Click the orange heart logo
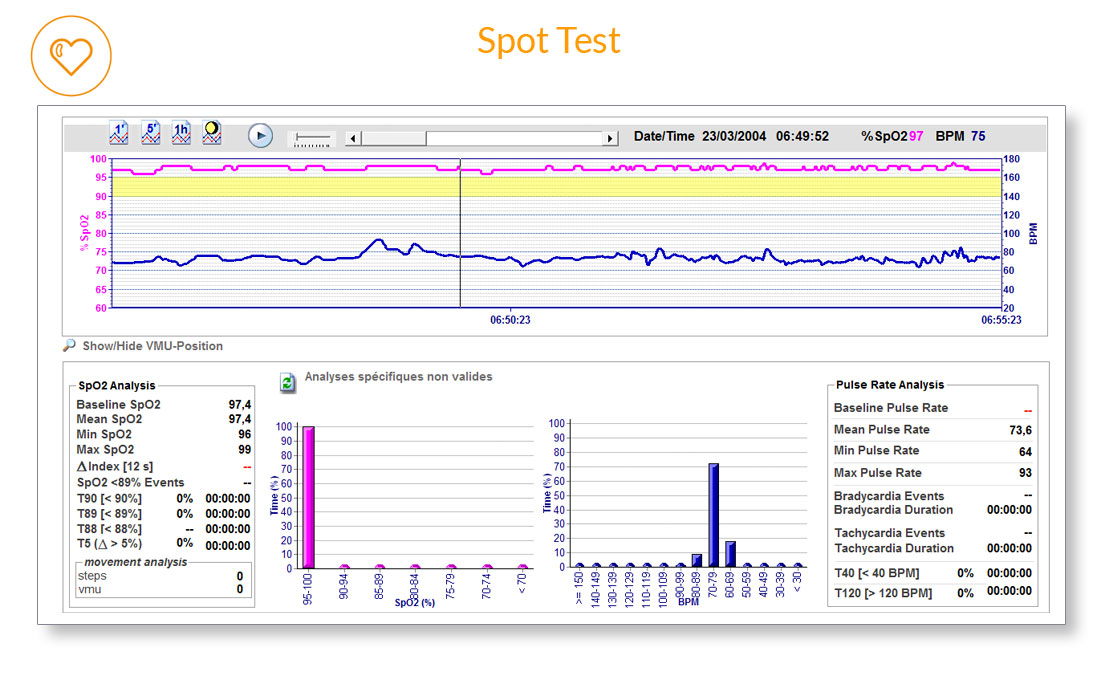1100x700 pixels. (71, 56)
